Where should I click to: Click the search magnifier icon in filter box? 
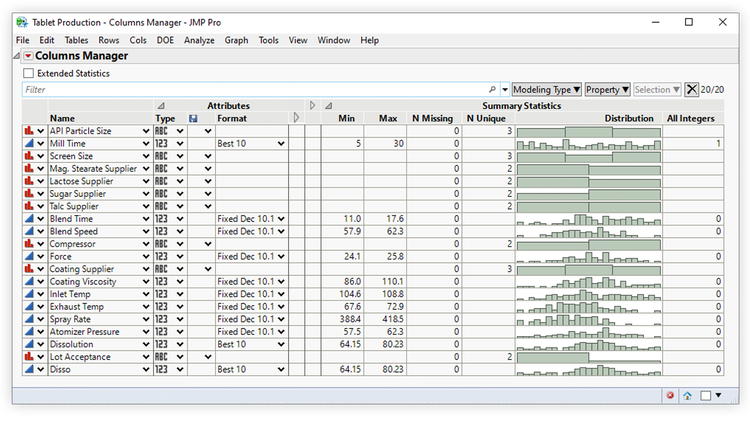click(492, 90)
